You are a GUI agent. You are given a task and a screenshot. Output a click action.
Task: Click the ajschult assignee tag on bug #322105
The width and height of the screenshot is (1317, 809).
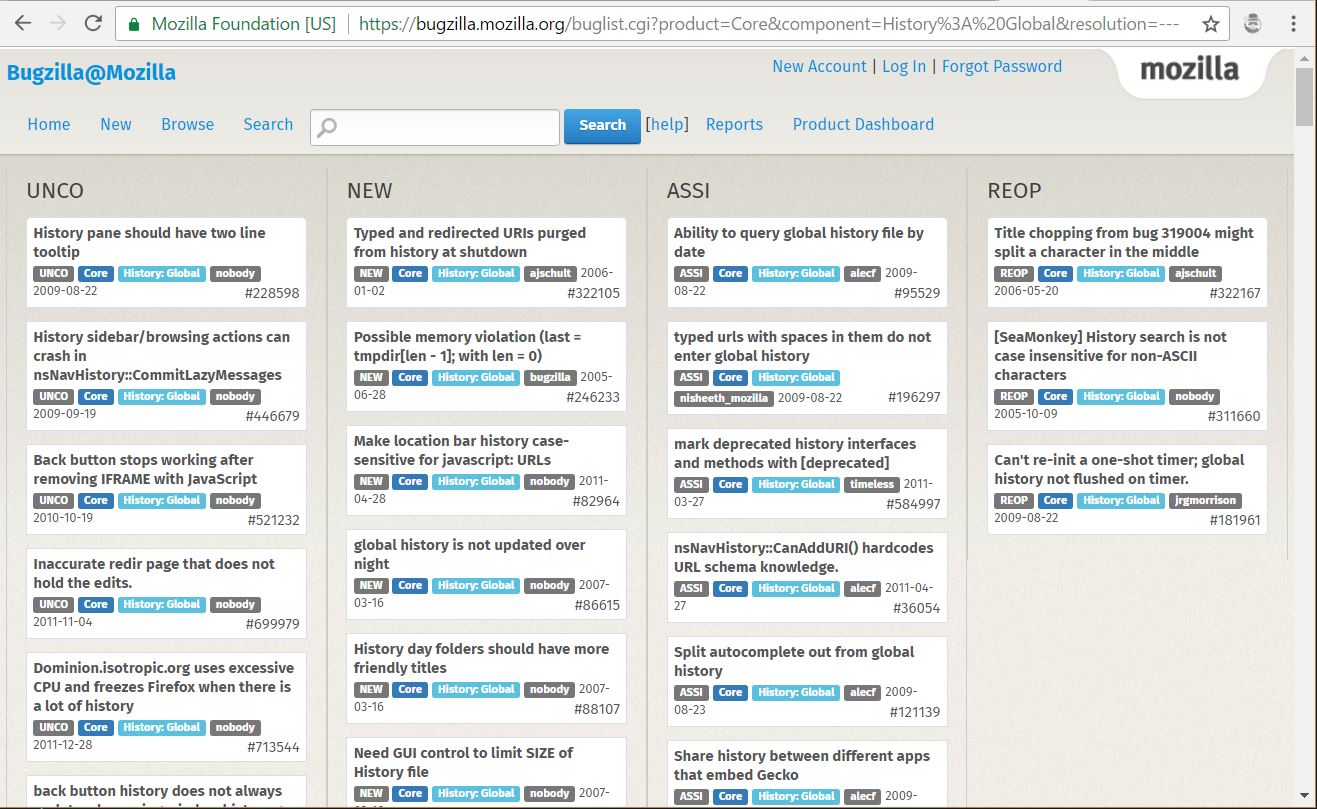click(550, 273)
